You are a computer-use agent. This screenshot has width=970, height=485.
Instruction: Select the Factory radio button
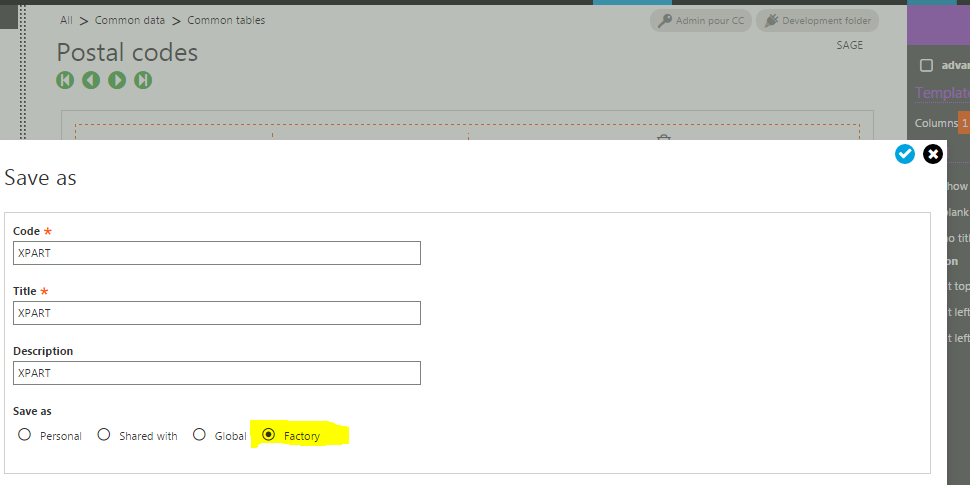point(268,435)
